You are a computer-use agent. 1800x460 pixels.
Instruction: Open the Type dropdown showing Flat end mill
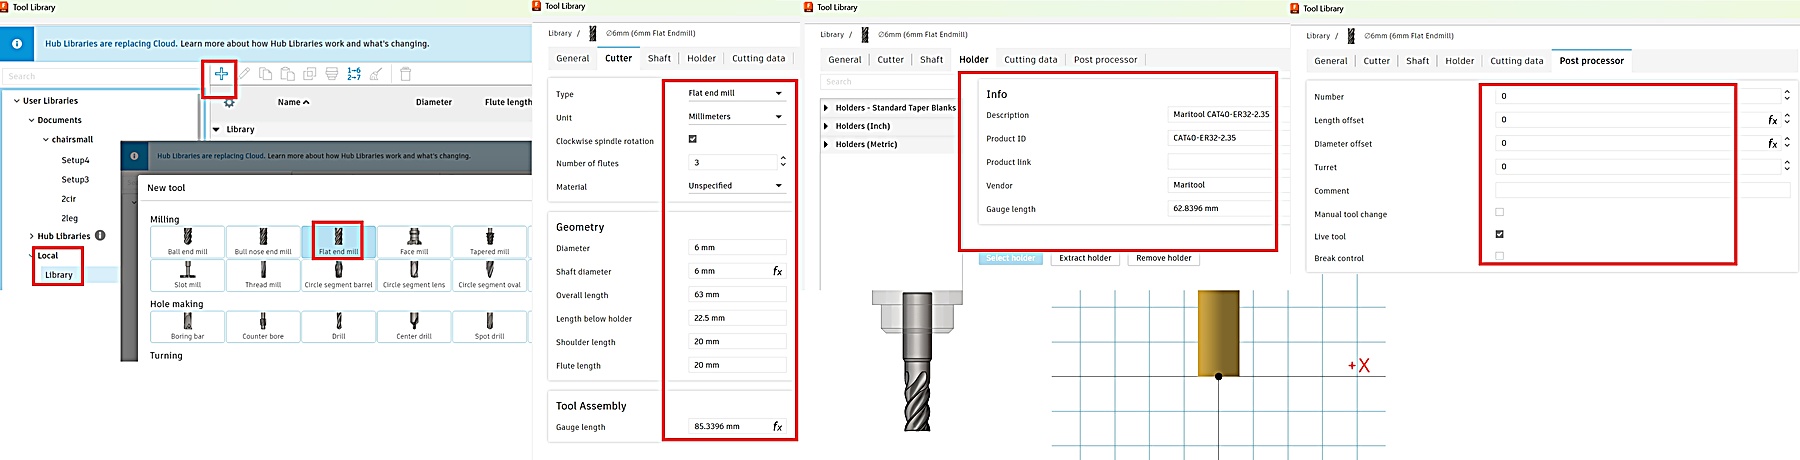736,93
